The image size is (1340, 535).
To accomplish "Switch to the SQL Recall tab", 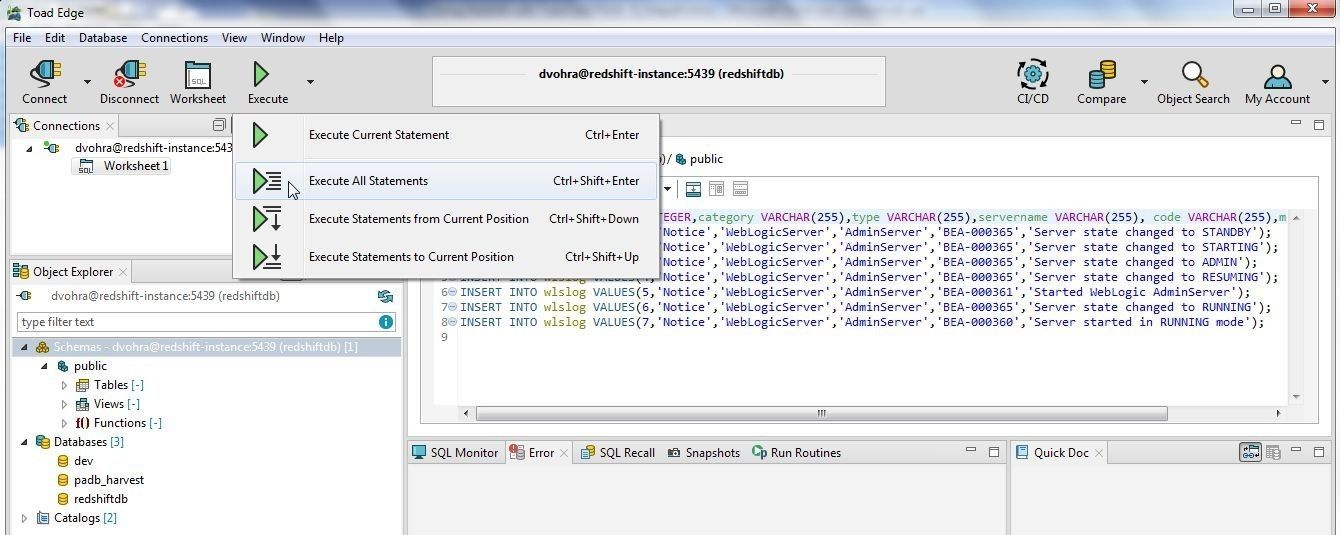I will click(x=617, y=453).
